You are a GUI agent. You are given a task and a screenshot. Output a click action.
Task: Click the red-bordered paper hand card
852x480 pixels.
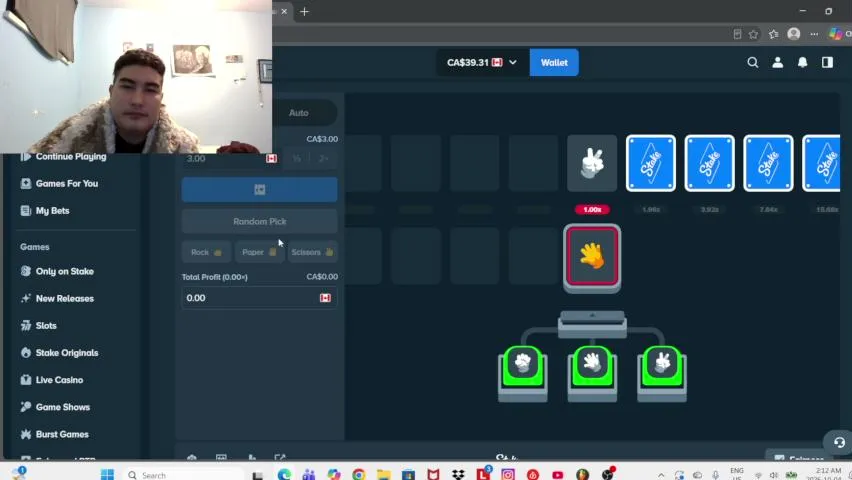592,257
